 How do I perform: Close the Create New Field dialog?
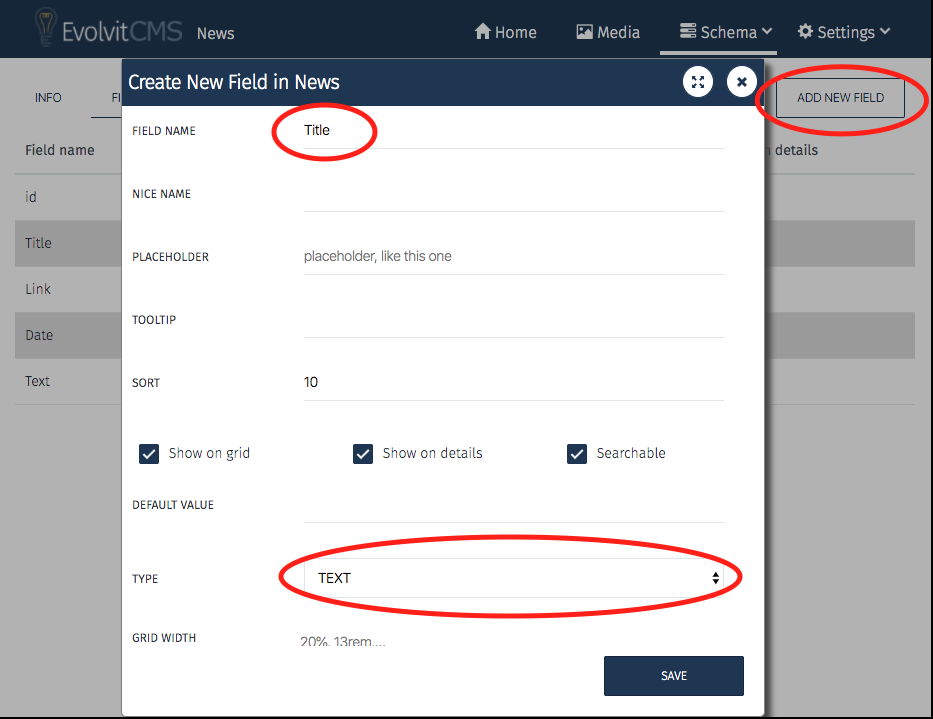pyautogui.click(x=741, y=82)
